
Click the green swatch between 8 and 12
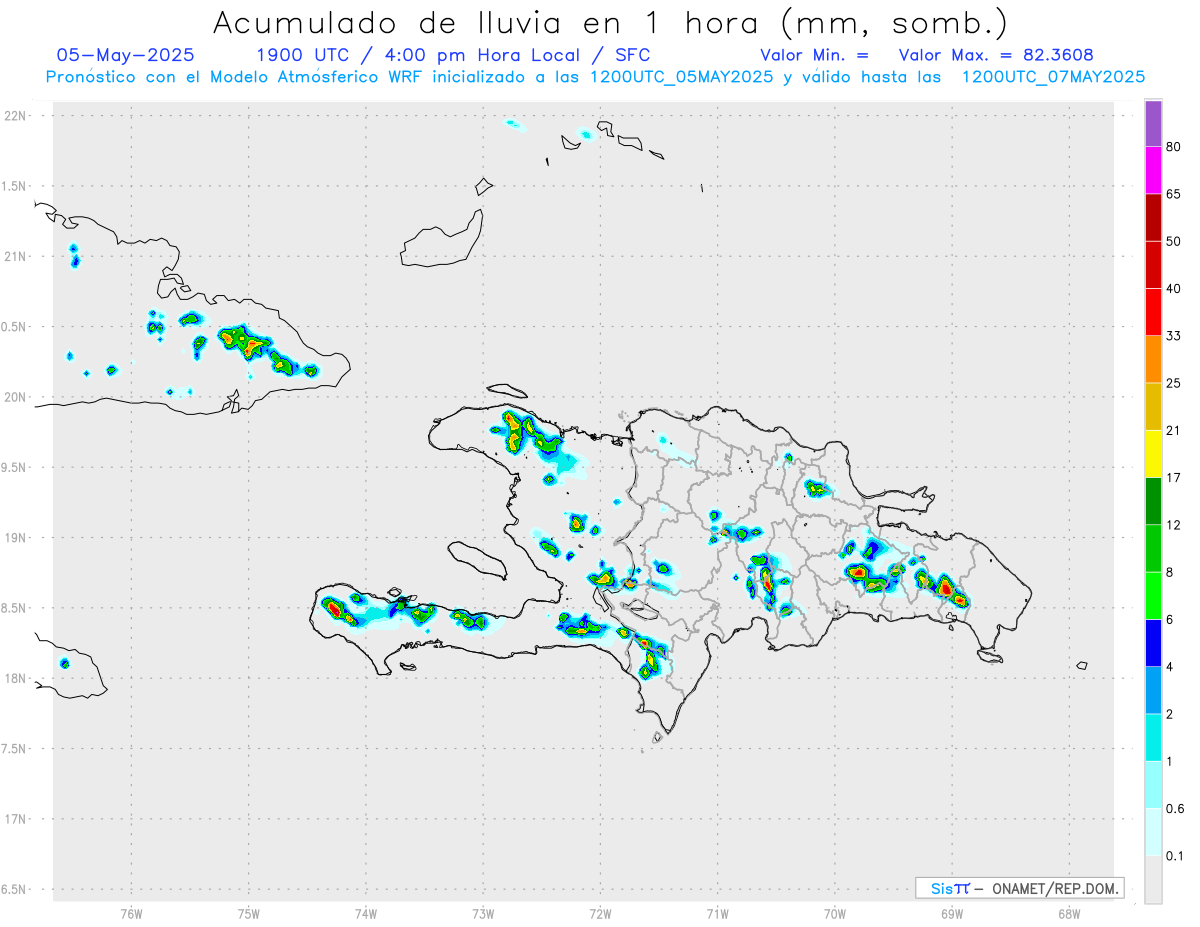coord(1153,549)
